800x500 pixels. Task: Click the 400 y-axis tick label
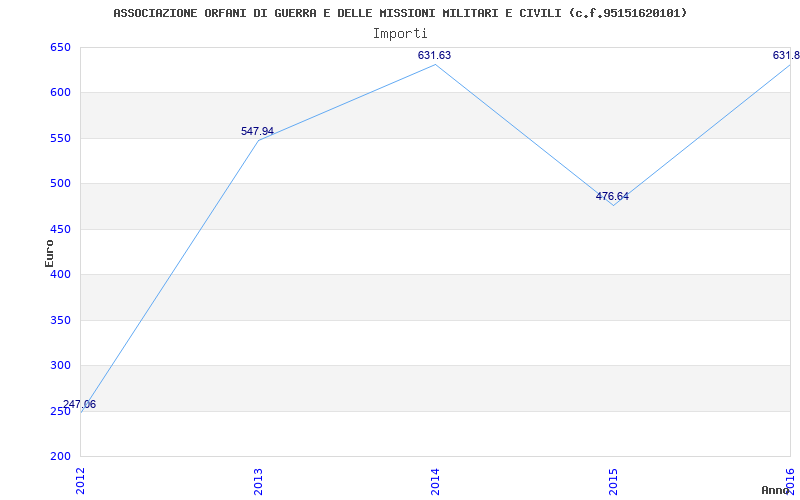[x=60, y=274]
